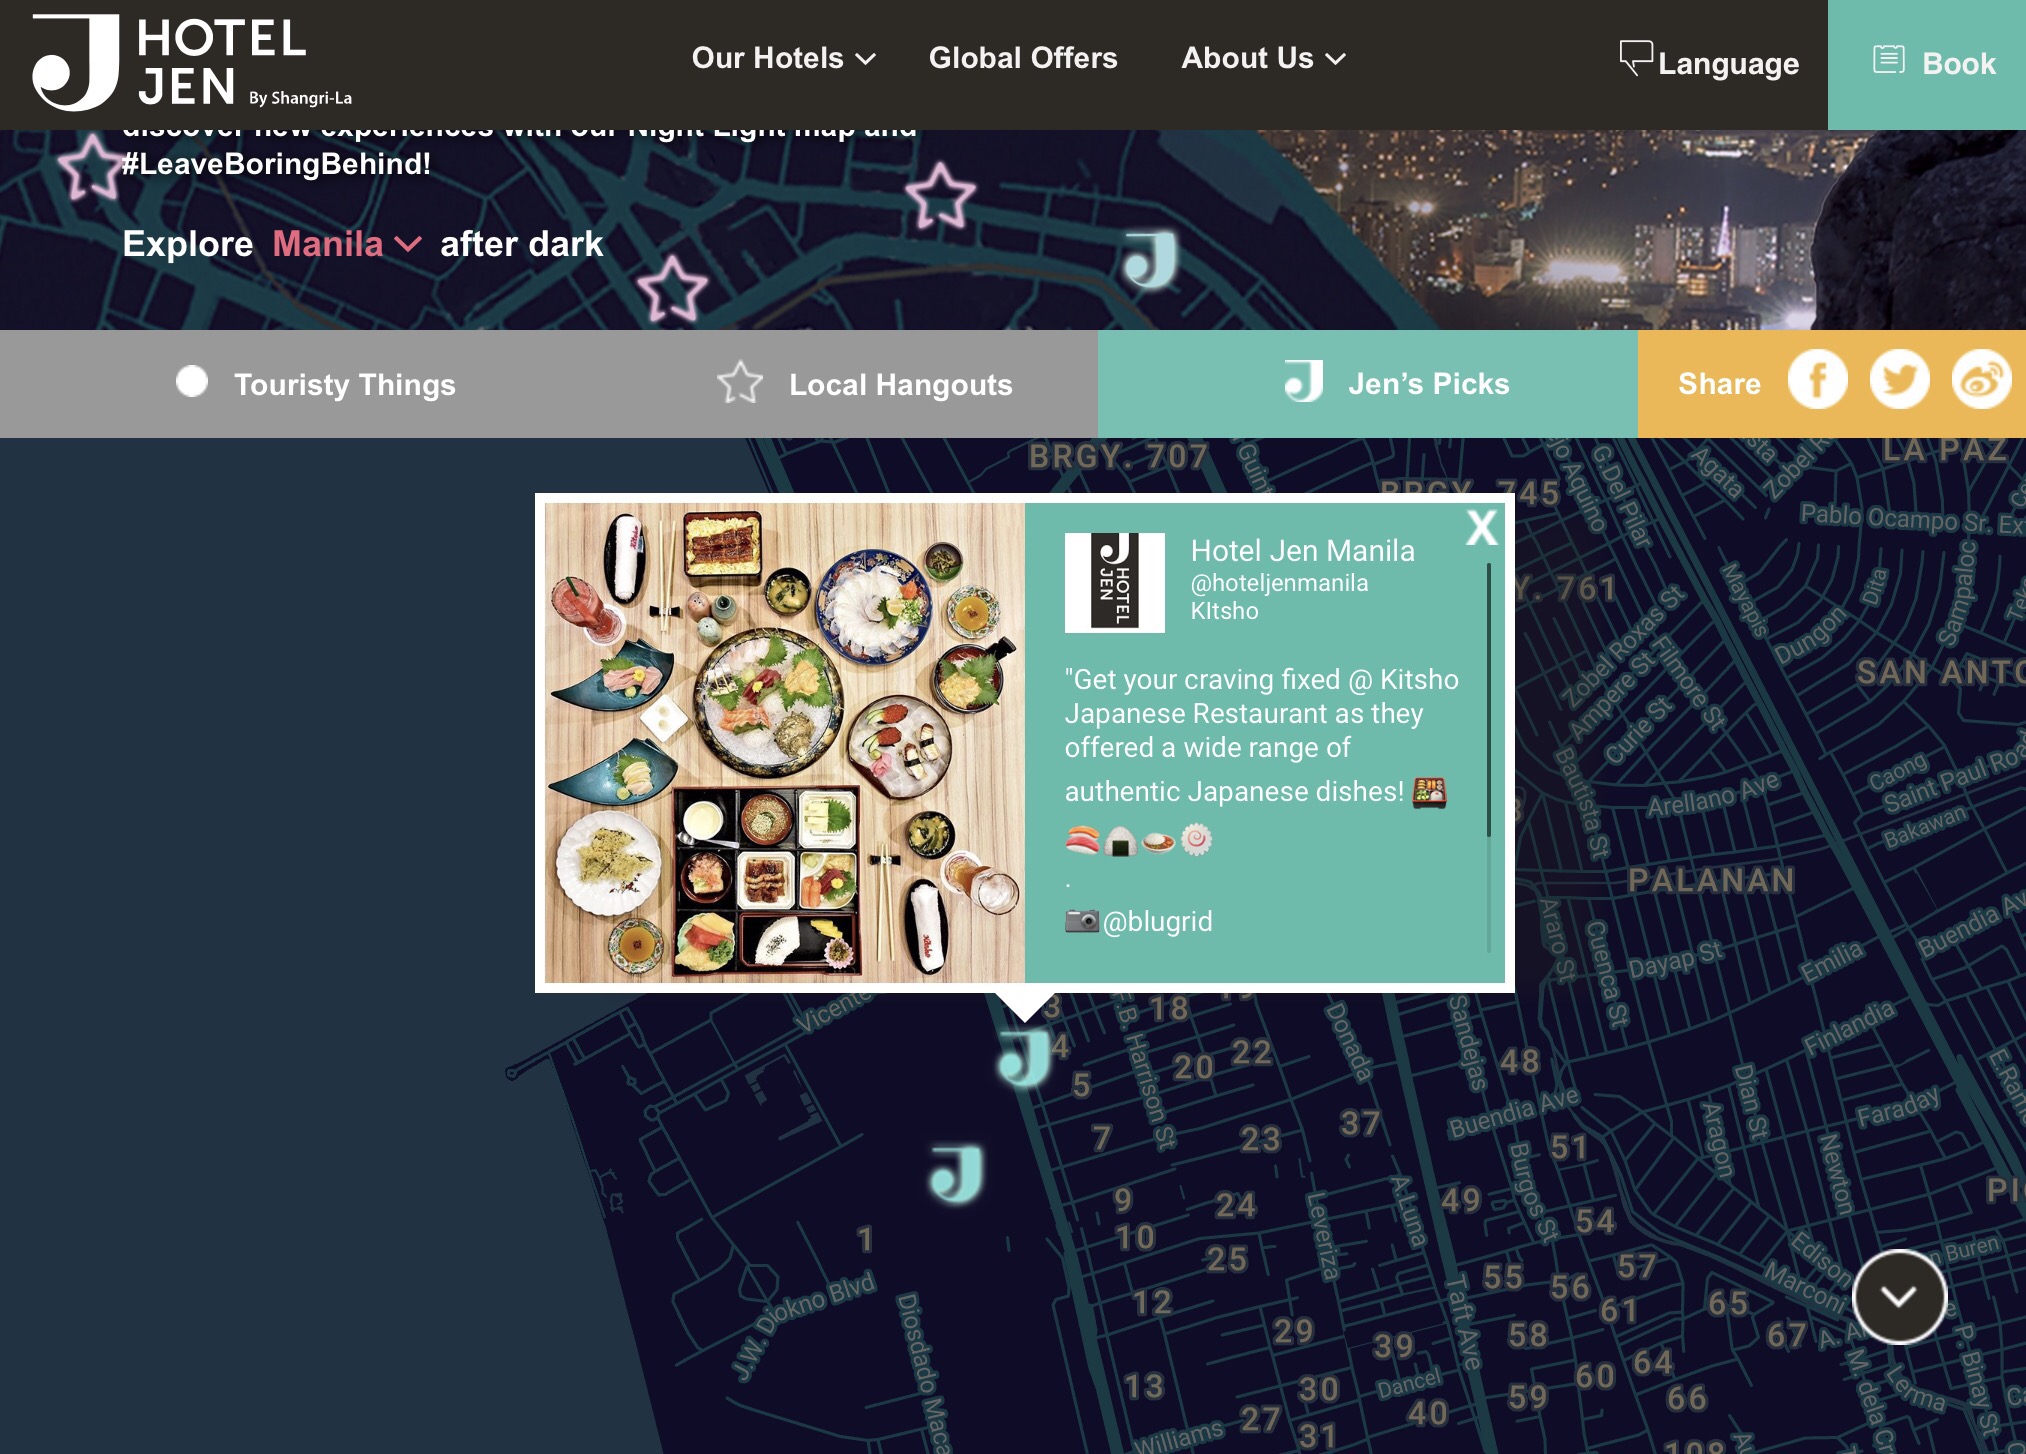Viewport: 2026px width, 1454px height.
Task: Open Global Offers page
Action: [x=1023, y=58]
